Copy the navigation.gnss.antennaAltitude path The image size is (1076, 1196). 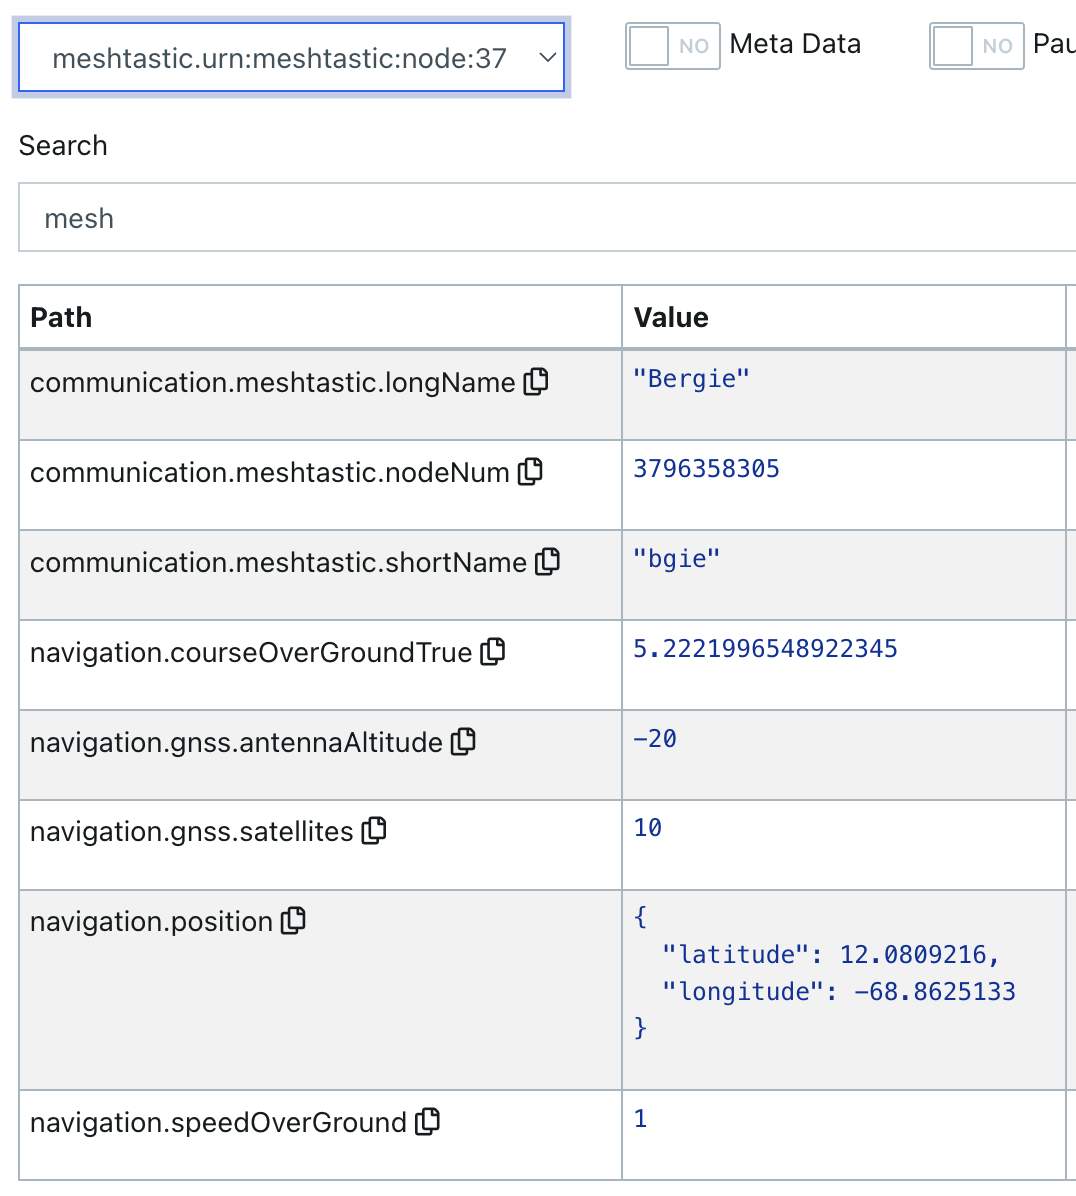464,741
